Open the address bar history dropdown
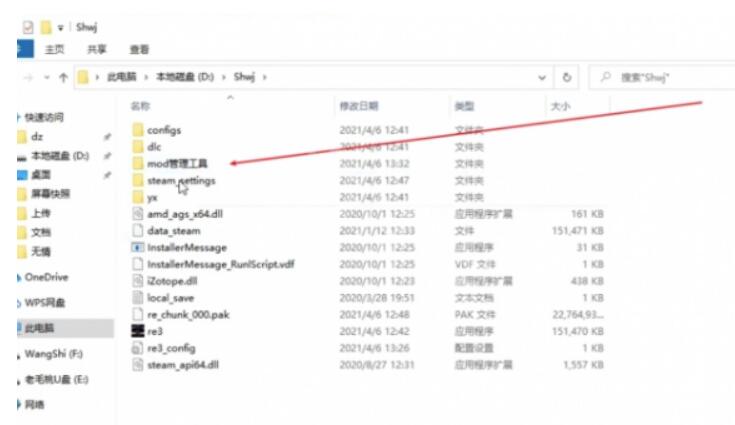The image size is (735, 425). (x=542, y=77)
